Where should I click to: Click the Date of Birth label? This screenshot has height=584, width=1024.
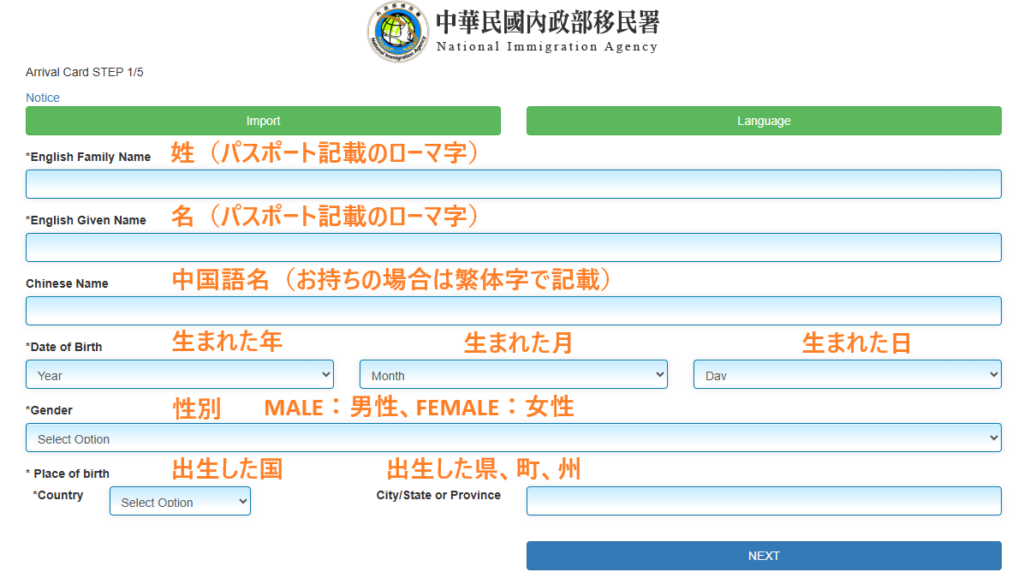tap(64, 347)
